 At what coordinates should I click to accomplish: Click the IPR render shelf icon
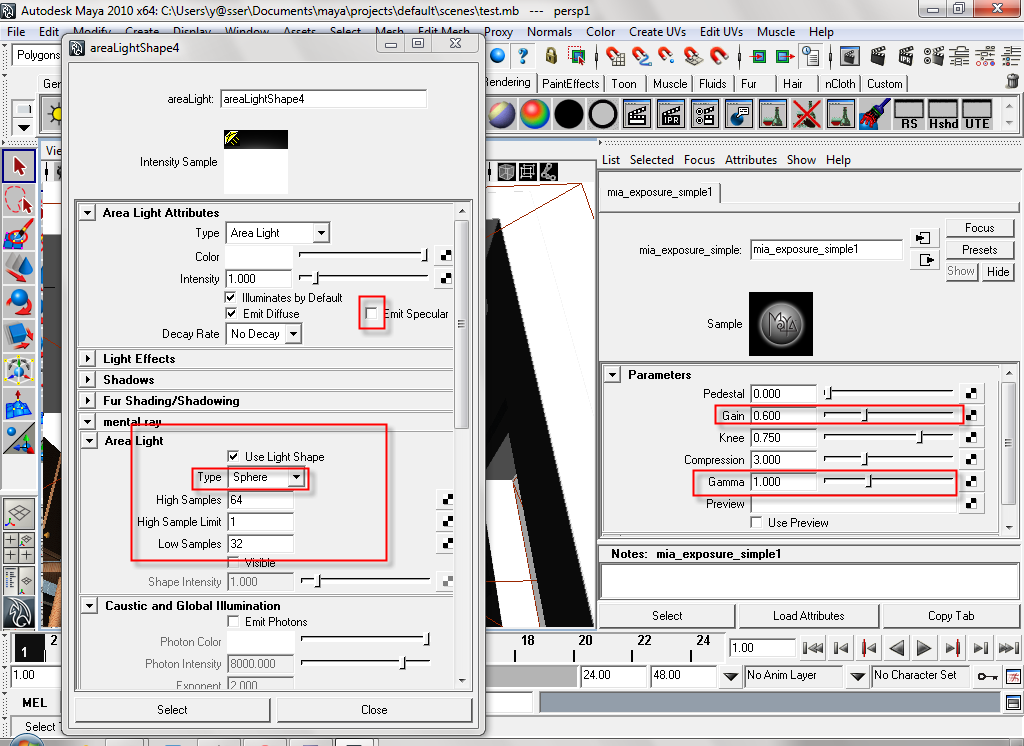tap(671, 116)
